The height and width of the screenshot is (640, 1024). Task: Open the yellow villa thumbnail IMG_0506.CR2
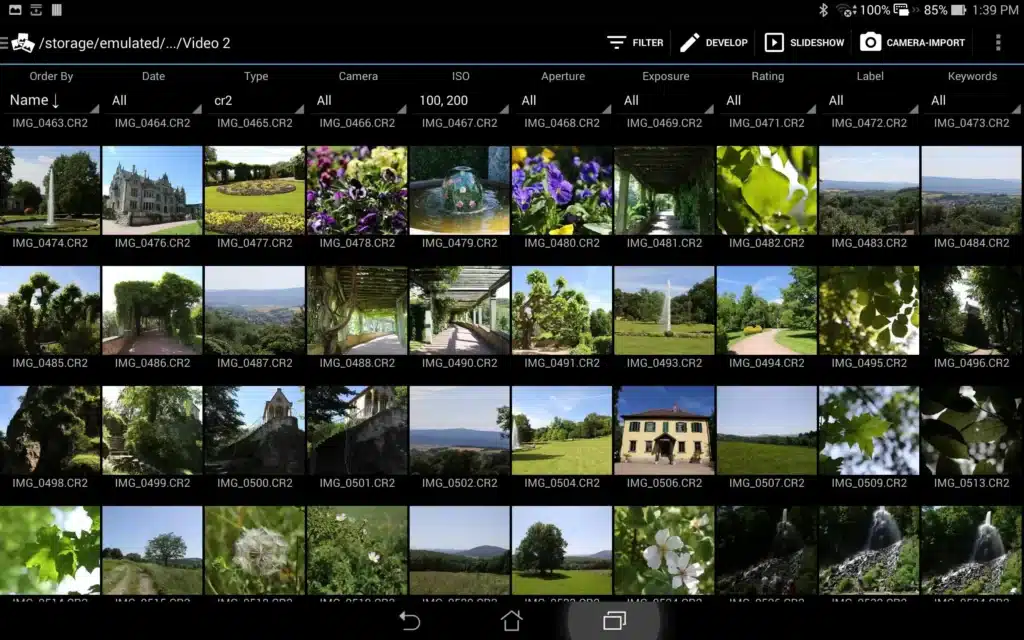(664, 430)
